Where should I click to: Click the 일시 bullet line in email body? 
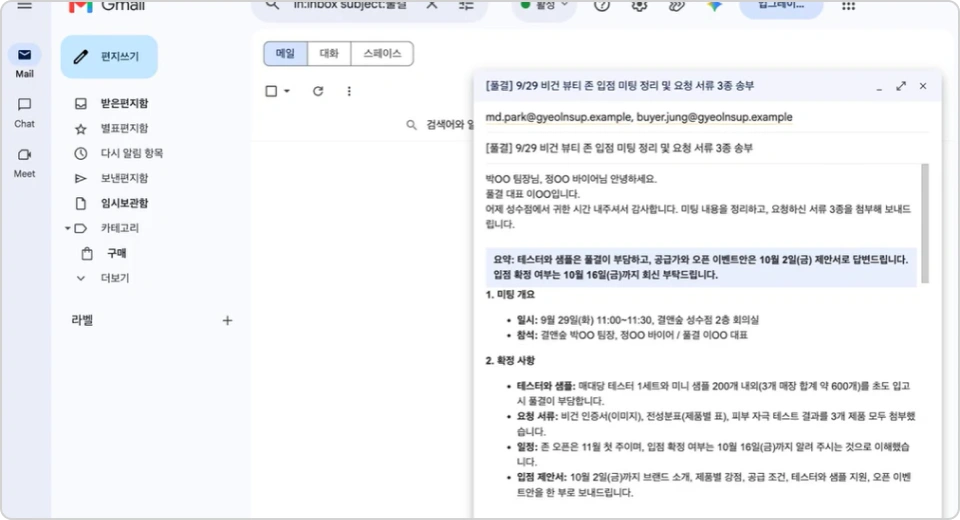[637, 320]
